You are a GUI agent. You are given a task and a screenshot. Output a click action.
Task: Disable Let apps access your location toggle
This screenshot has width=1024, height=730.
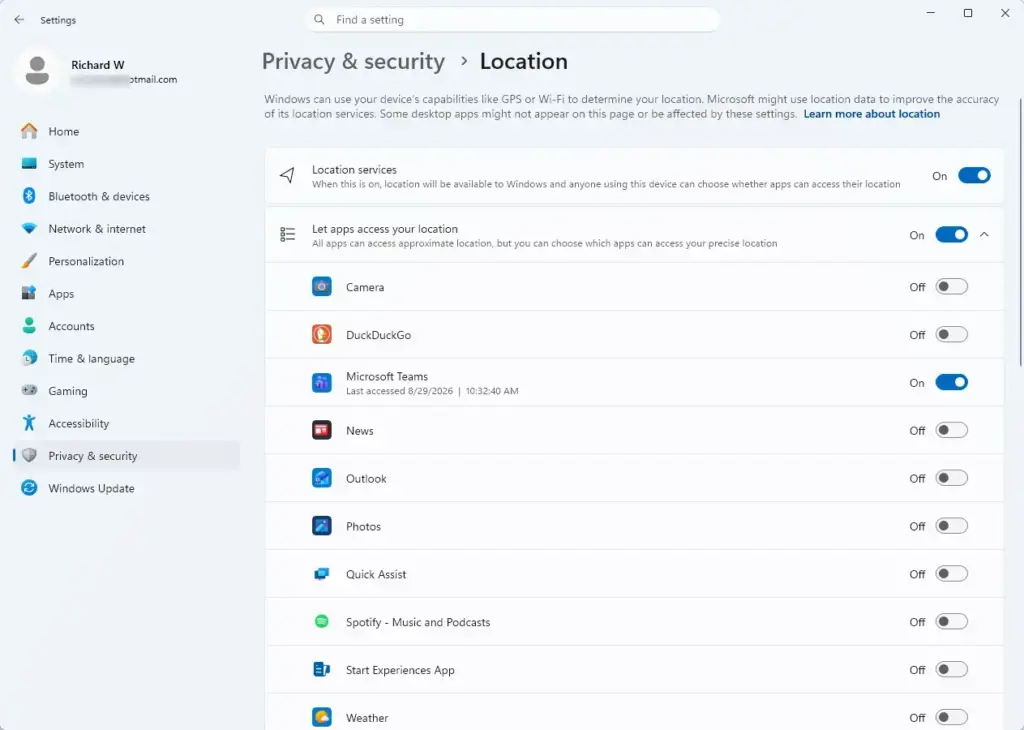tap(951, 235)
